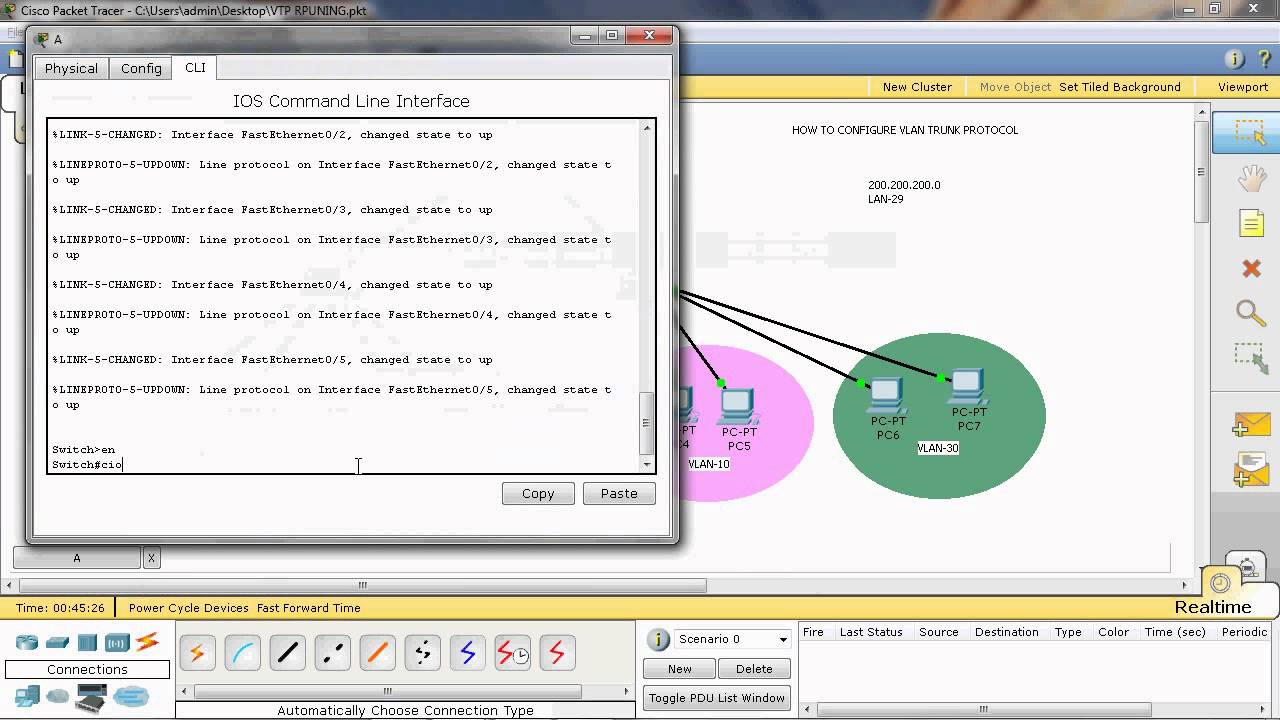1280x720 pixels.
Task: Activate the red Delete tool
Action: [1251, 268]
